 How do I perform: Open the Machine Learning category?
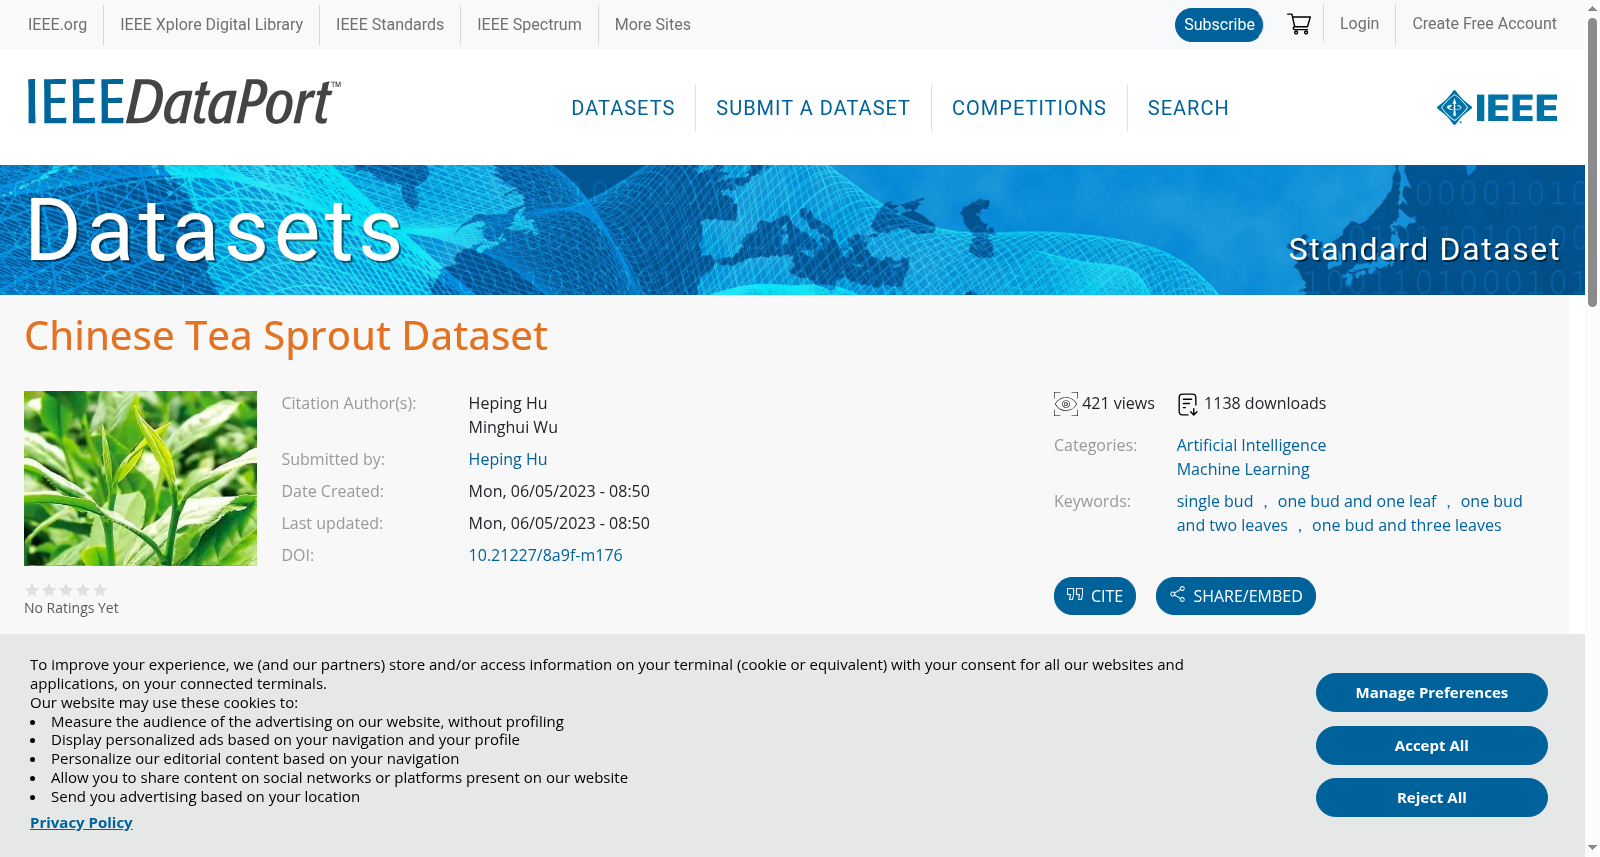tap(1243, 469)
